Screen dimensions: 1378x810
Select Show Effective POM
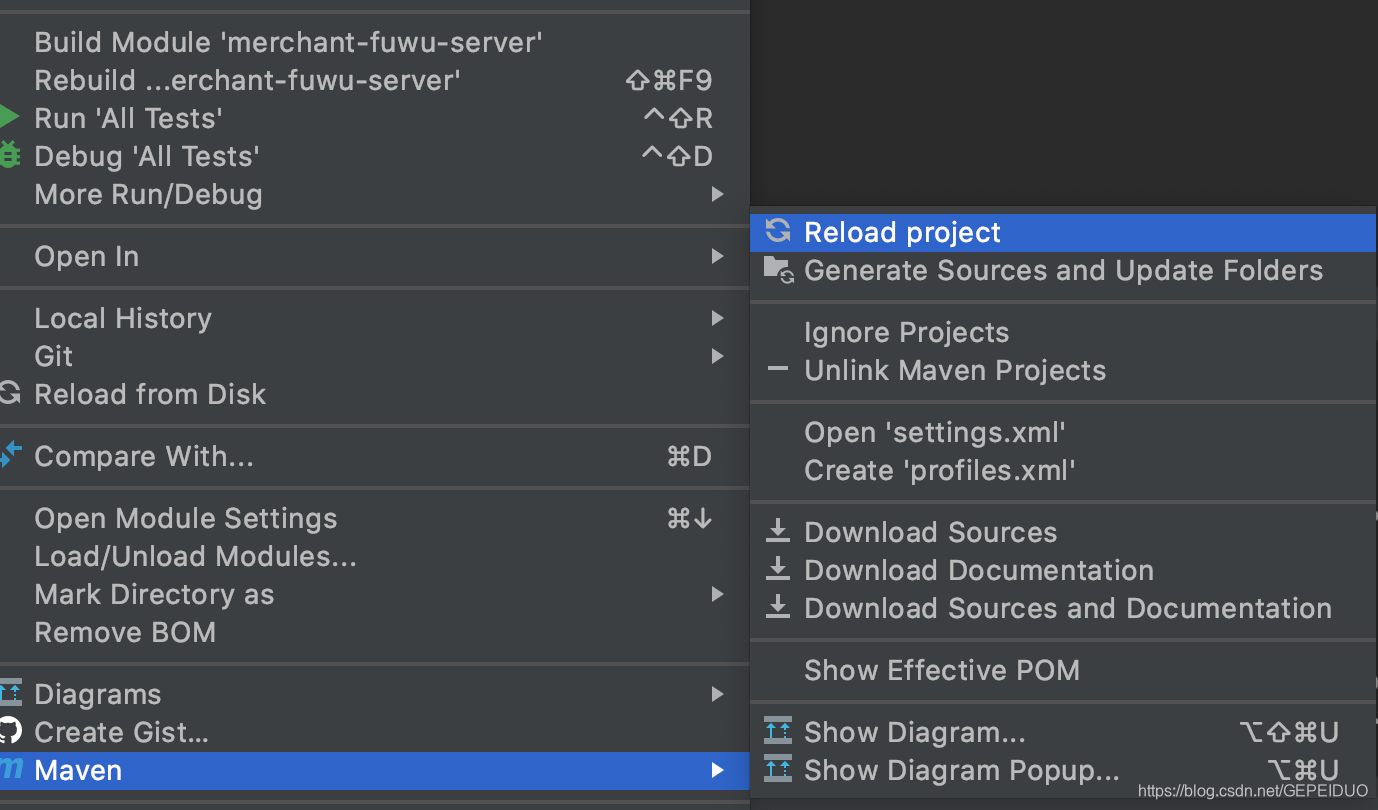[1063, 670]
